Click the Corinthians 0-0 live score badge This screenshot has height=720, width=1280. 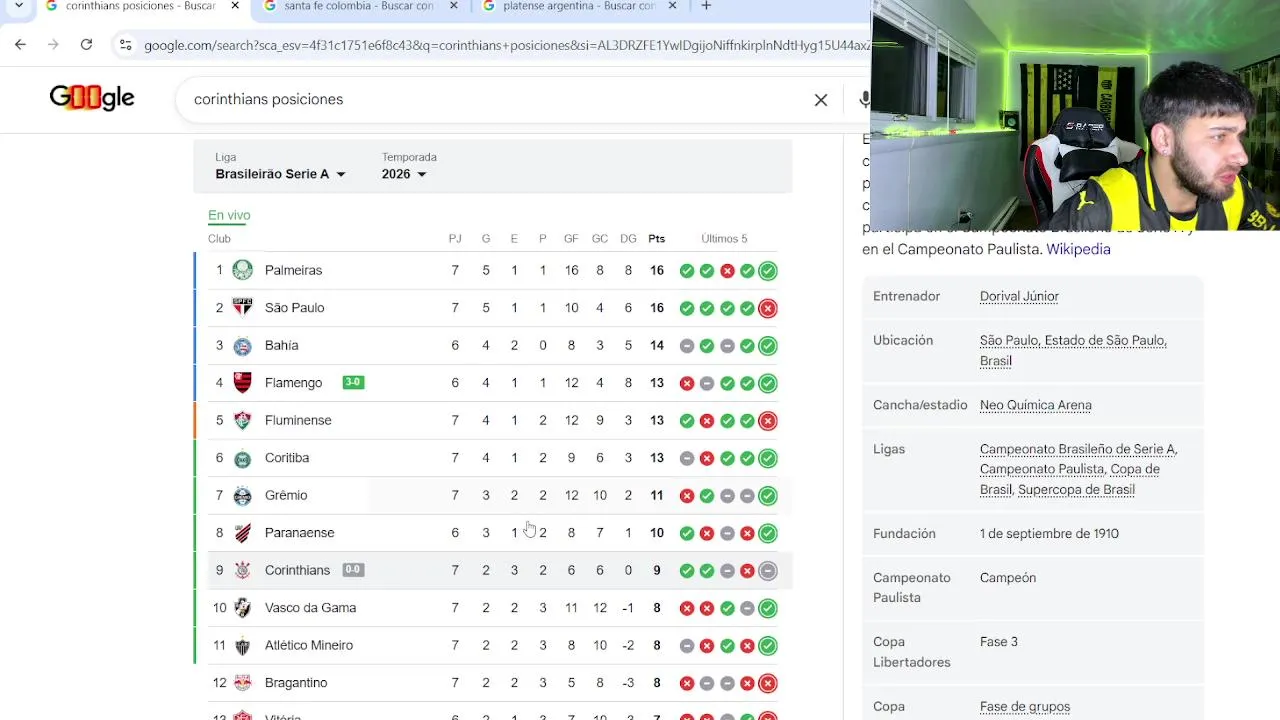coord(353,570)
